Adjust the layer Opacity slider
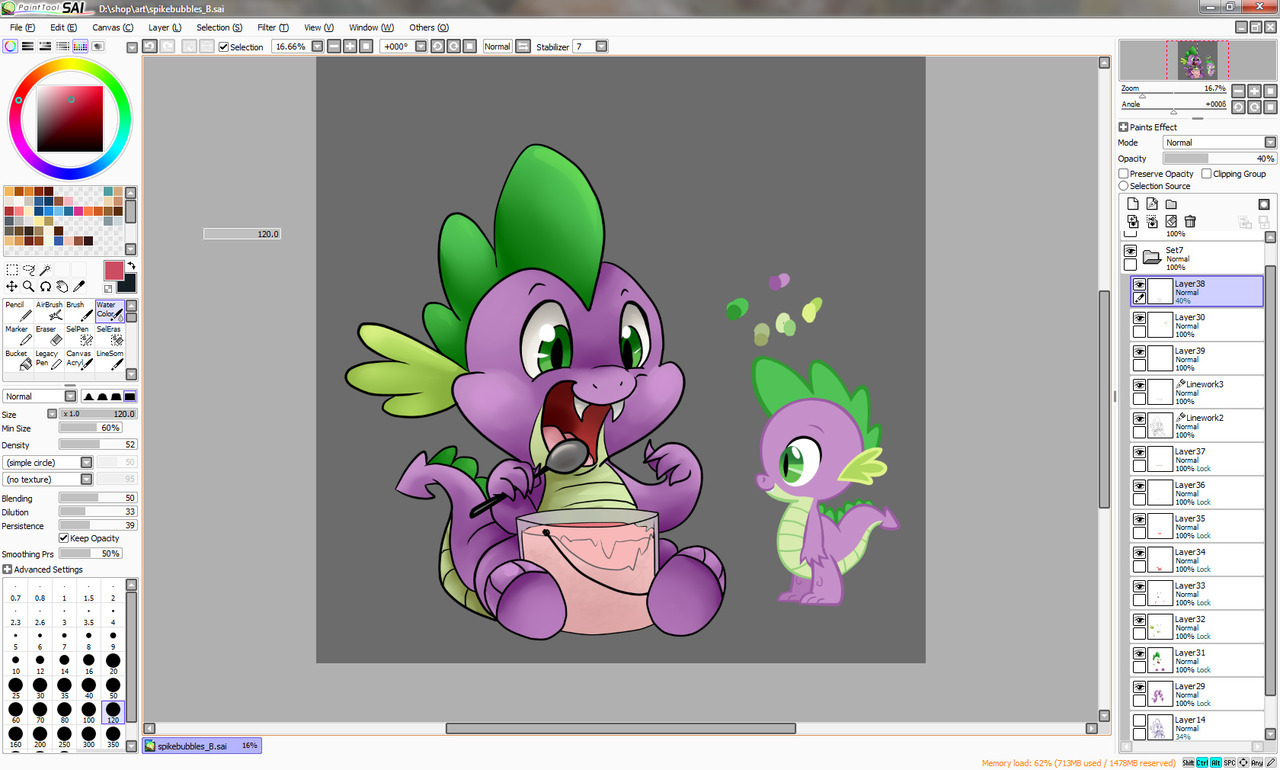The width and height of the screenshot is (1280, 770). [1220, 158]
